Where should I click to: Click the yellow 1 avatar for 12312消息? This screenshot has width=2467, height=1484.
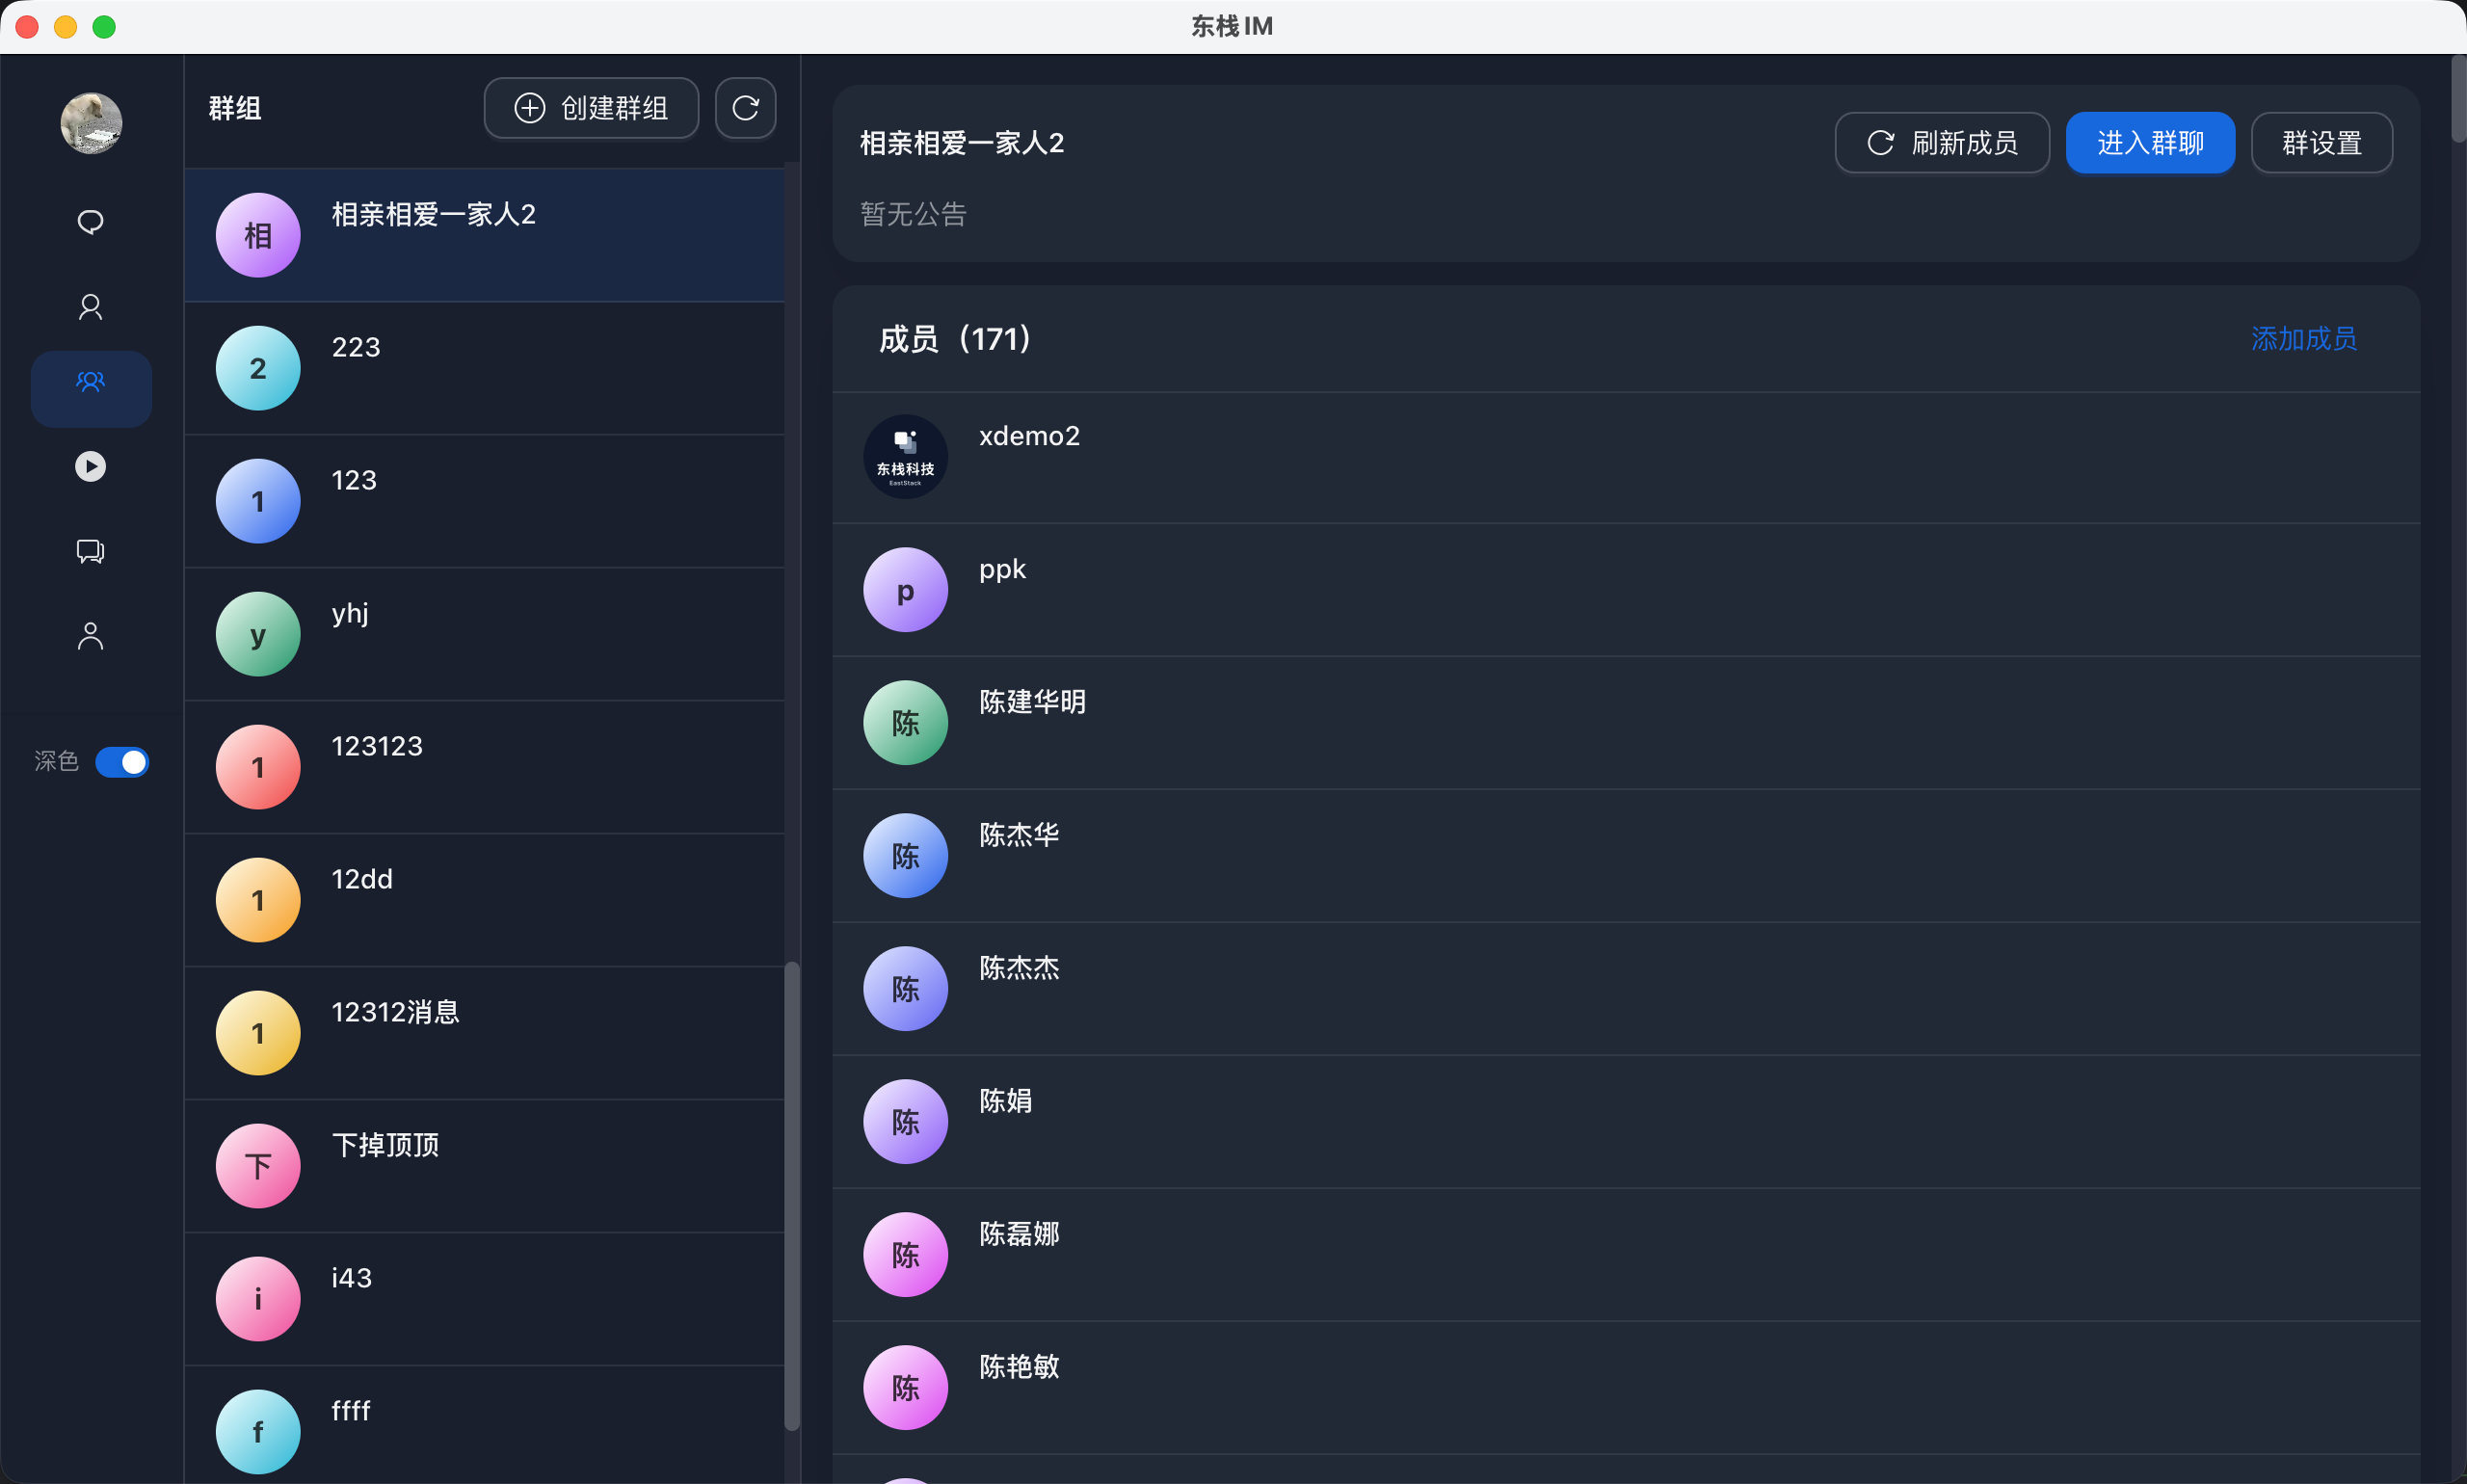coord(258,1033)
